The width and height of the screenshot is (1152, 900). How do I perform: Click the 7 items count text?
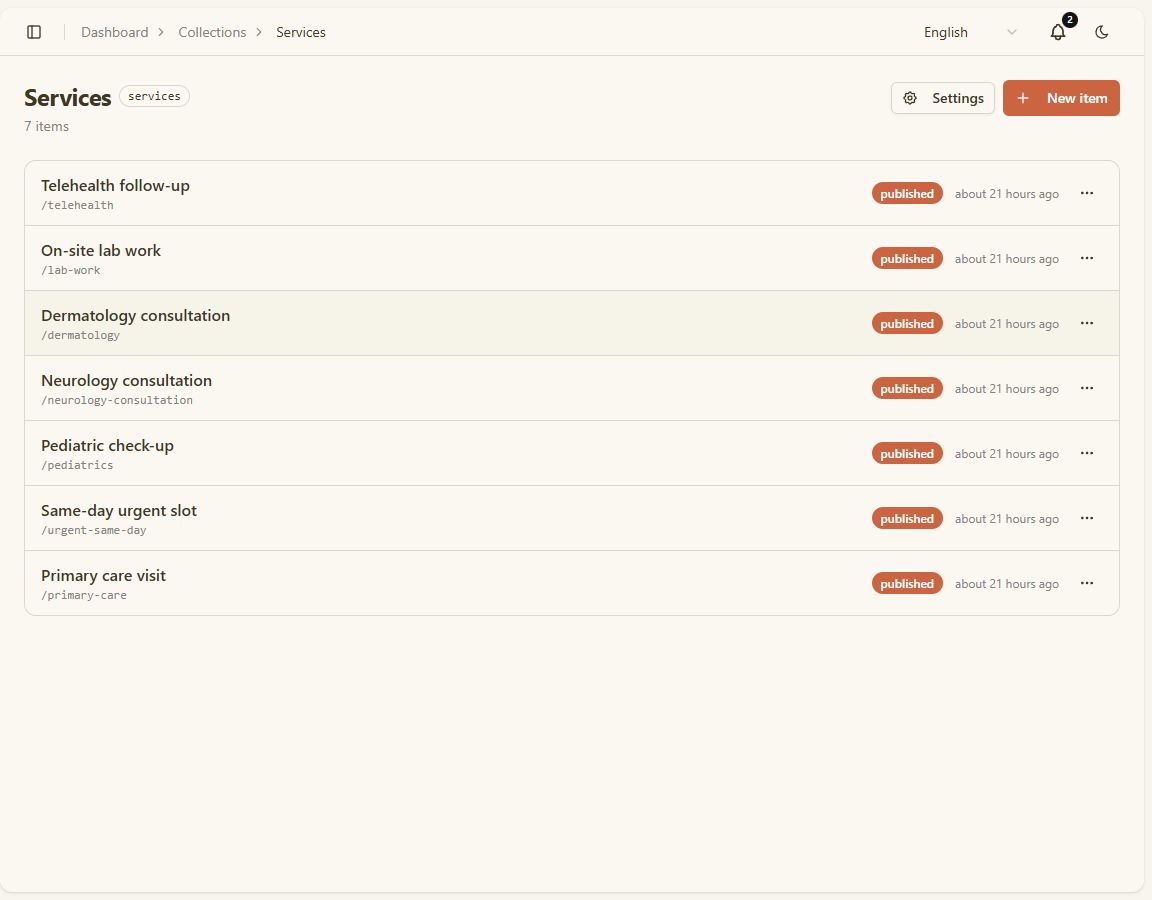(46, 126)
